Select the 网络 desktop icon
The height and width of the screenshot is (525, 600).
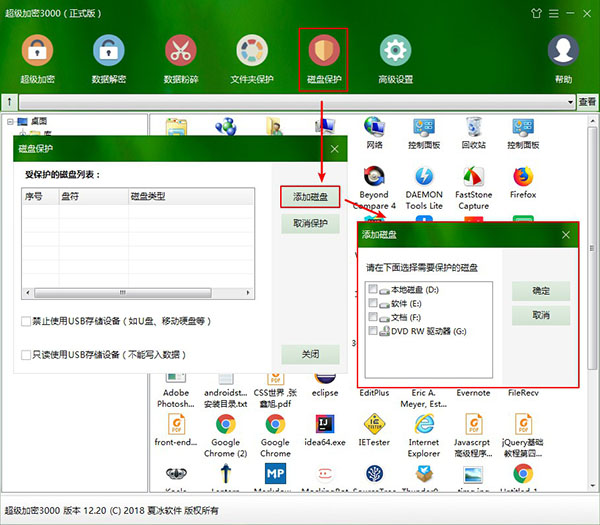(x=374, y=133)
